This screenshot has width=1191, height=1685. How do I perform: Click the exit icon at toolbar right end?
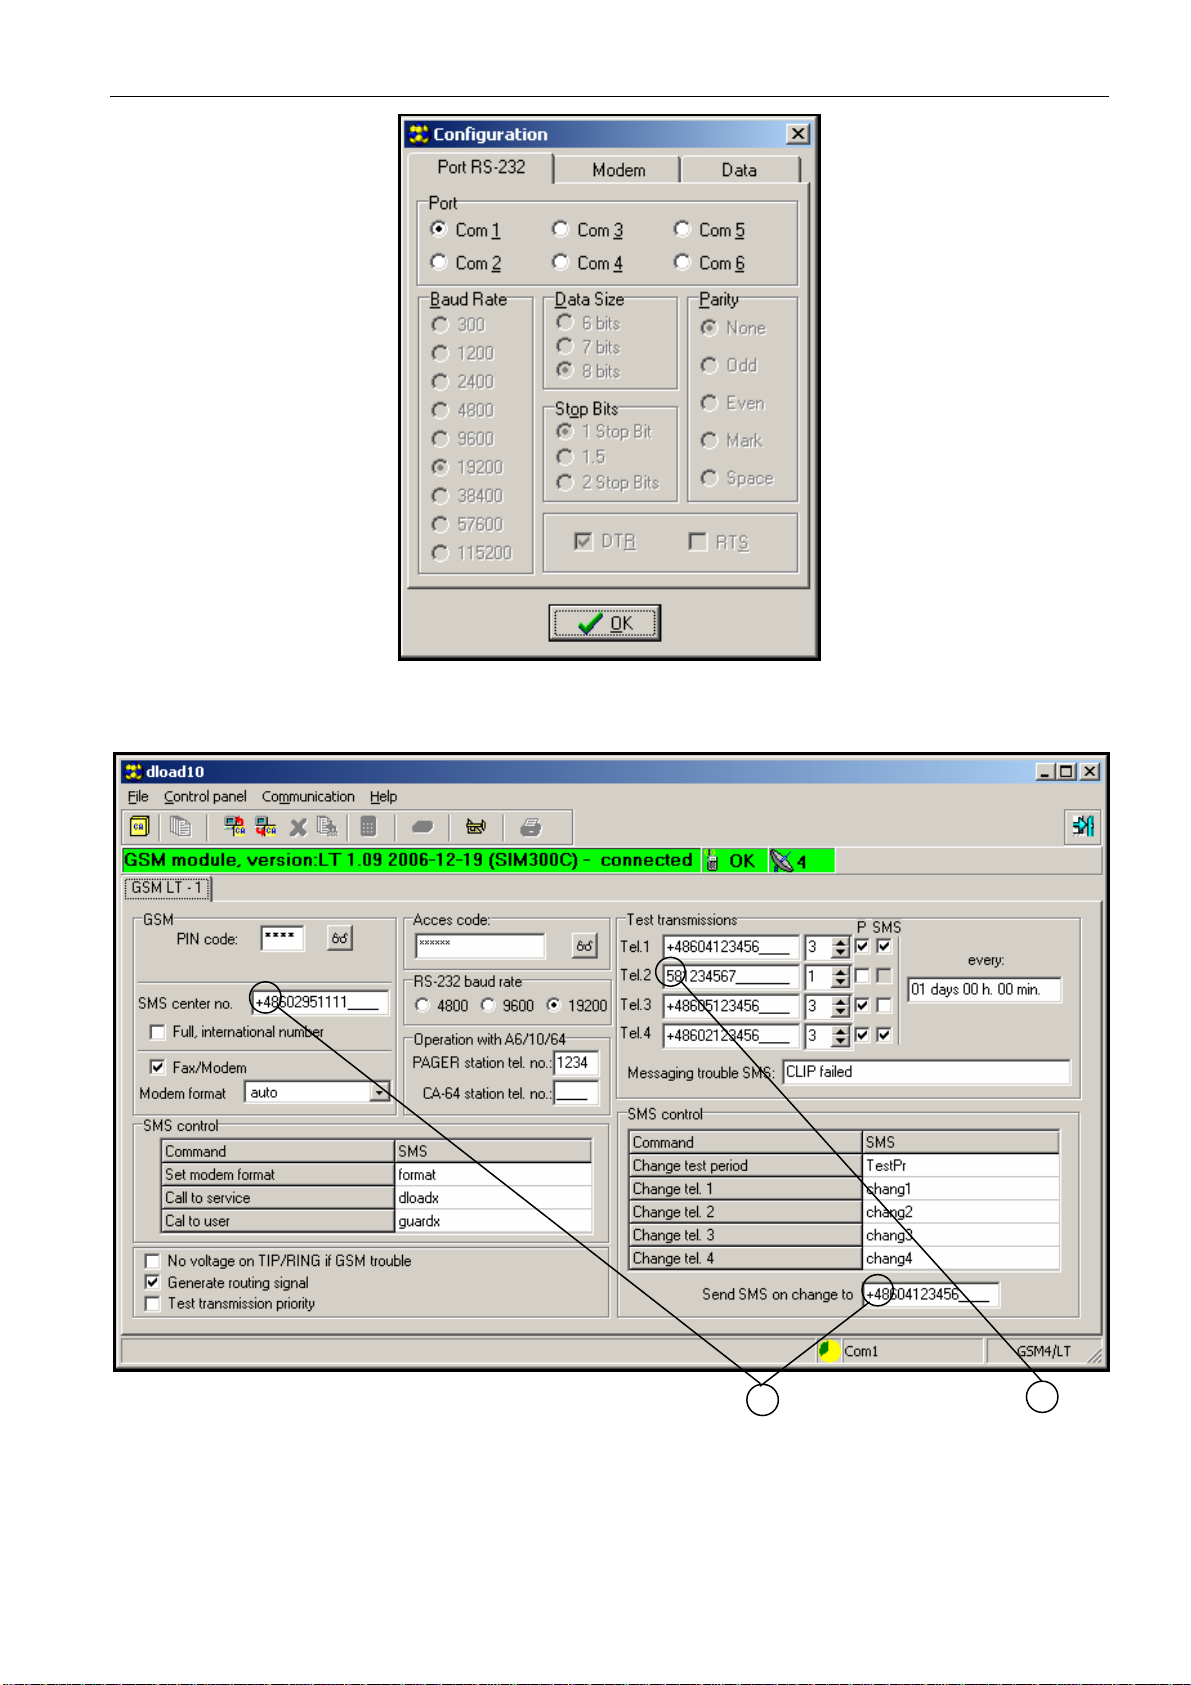click(1083, 826)
